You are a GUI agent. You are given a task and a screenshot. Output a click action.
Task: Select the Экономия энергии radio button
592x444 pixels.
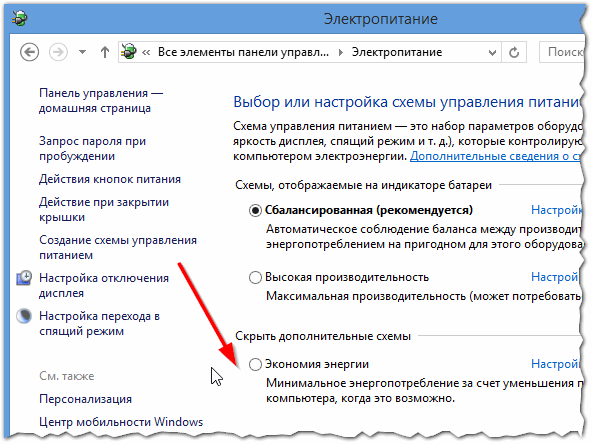click(255, 364)
